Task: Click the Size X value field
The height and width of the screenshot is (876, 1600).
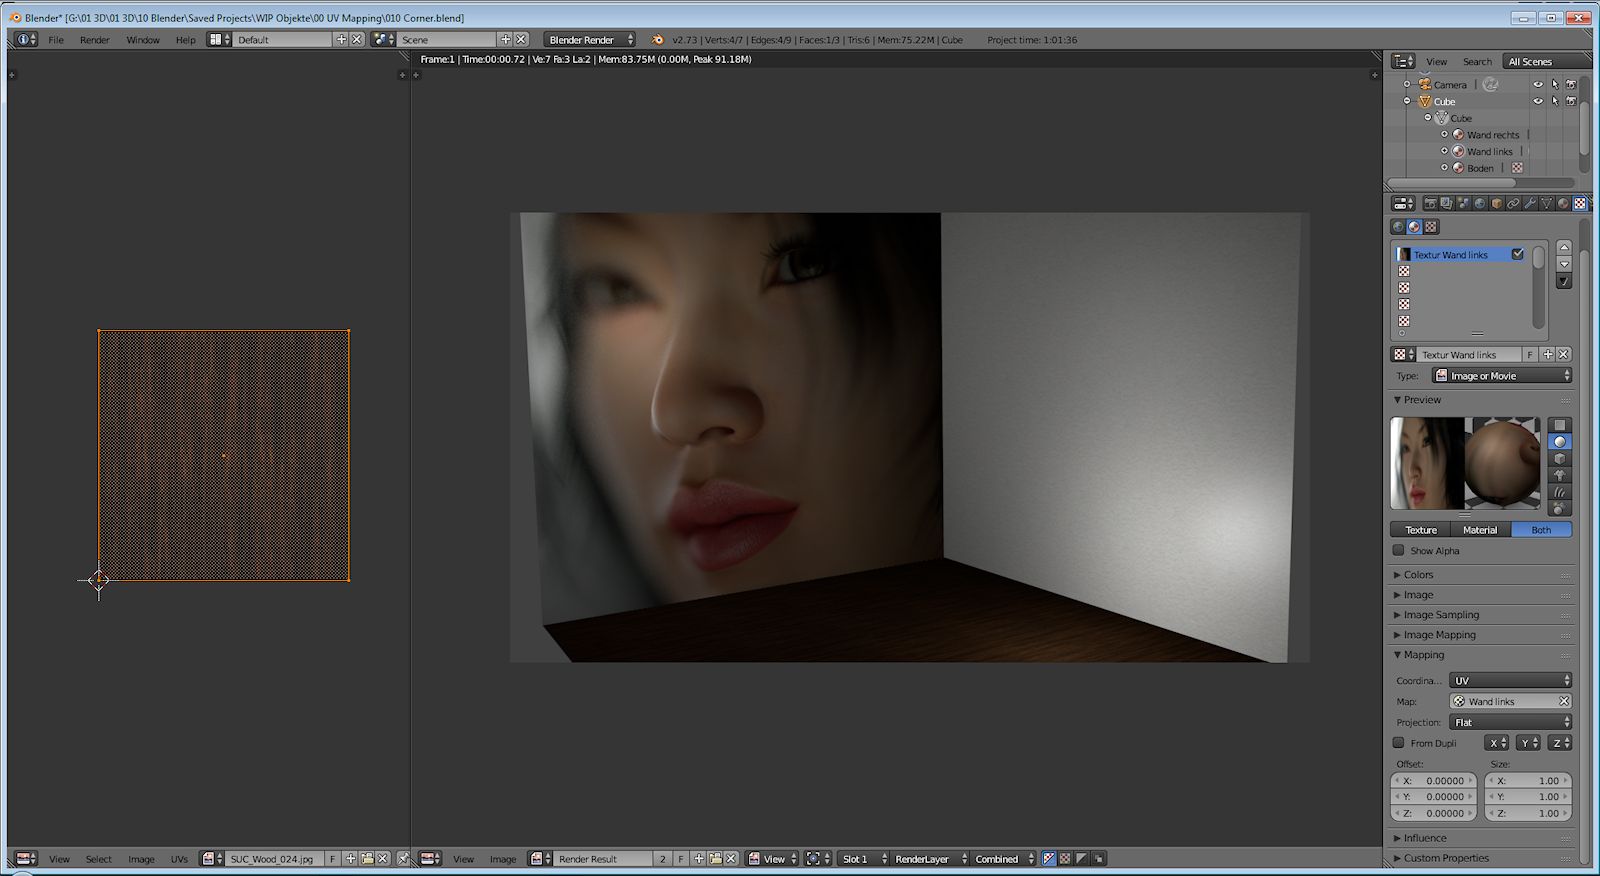Action: pyautogui.click(x=1528, y=781)
